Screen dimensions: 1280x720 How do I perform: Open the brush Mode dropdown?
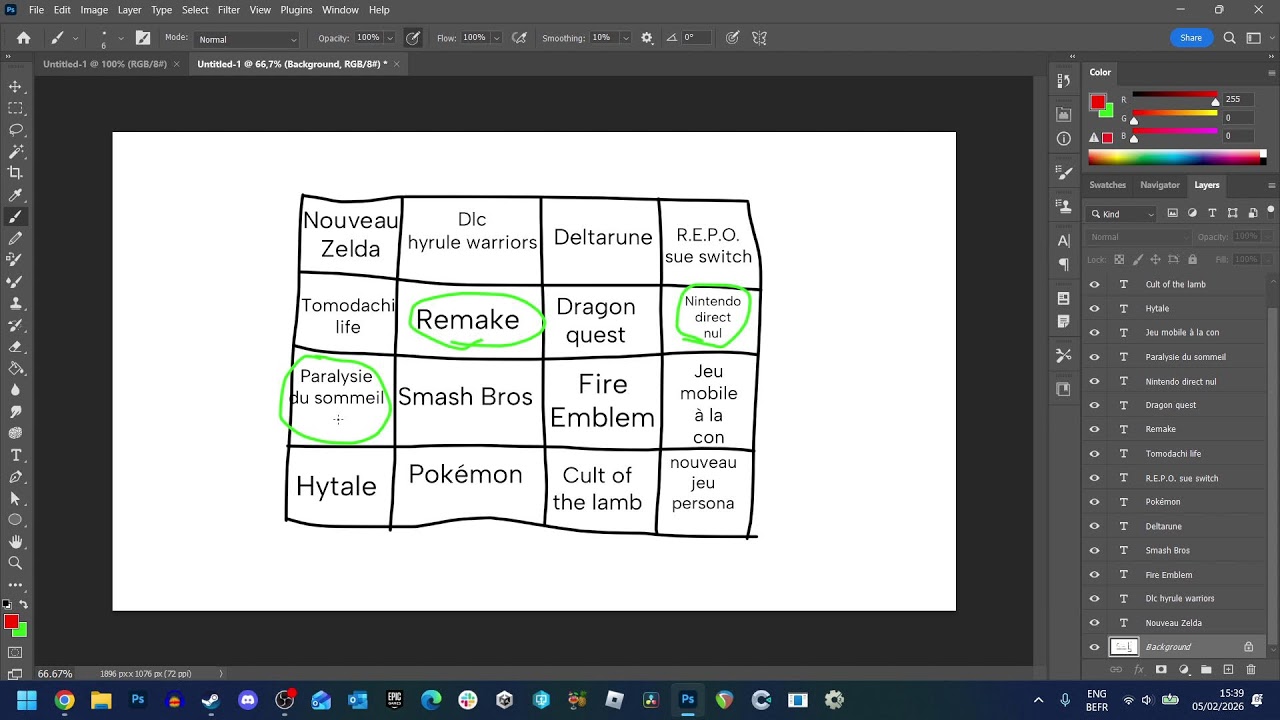tap(247, 39)
